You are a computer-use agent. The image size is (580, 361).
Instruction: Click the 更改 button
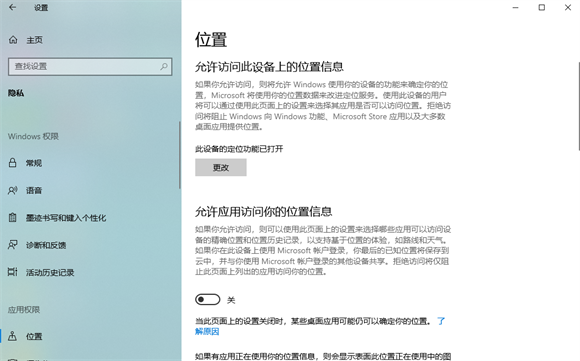tap(221, 168)
